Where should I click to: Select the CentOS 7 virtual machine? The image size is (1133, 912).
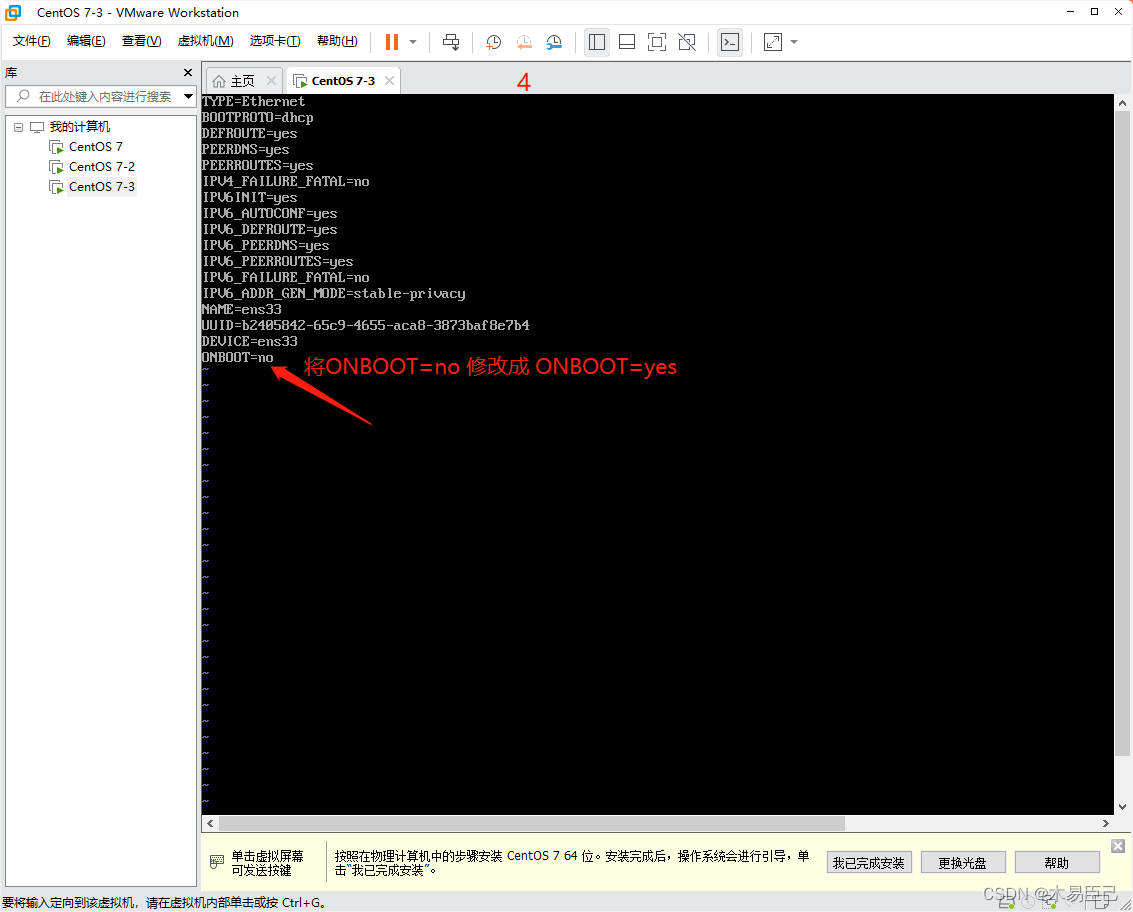[x=95, y=147]
